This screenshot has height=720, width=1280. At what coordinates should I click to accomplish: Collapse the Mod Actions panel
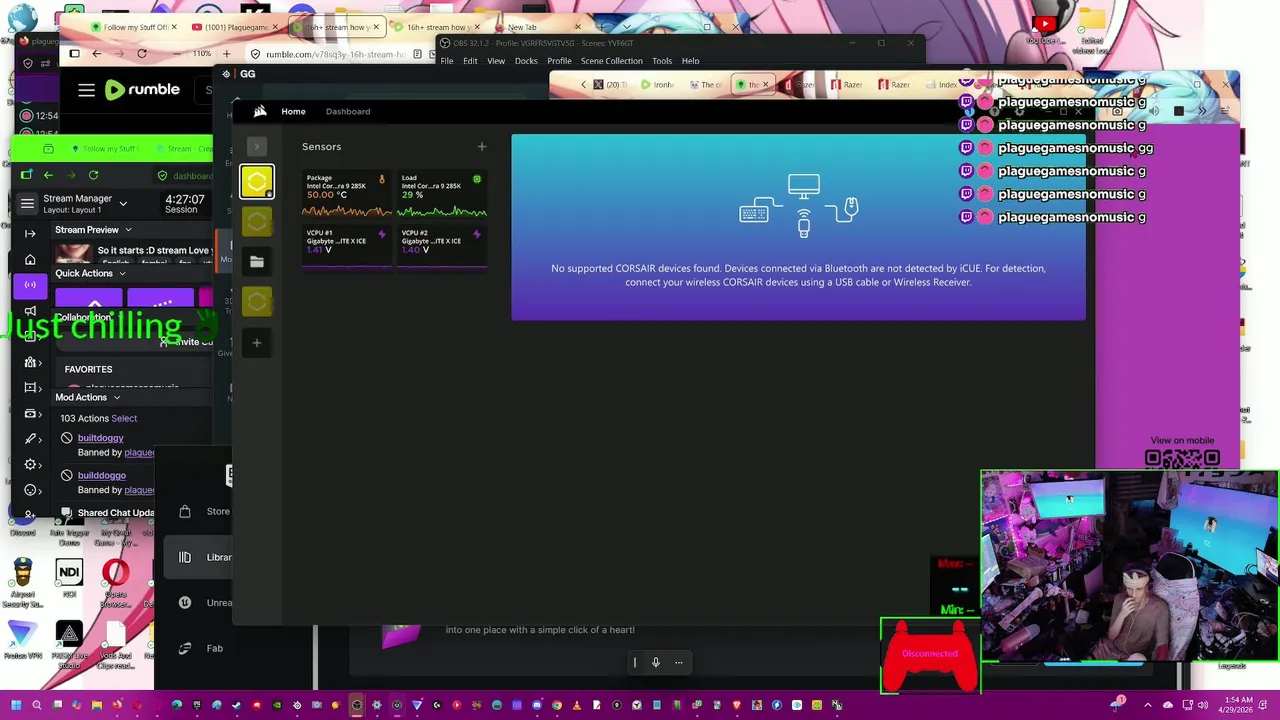tap(116, 398)
